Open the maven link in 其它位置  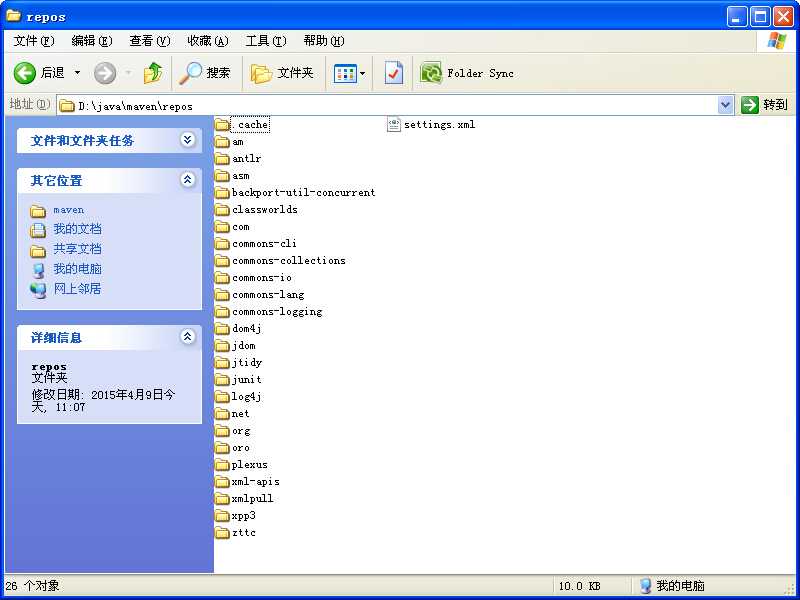tap(68, 210)
